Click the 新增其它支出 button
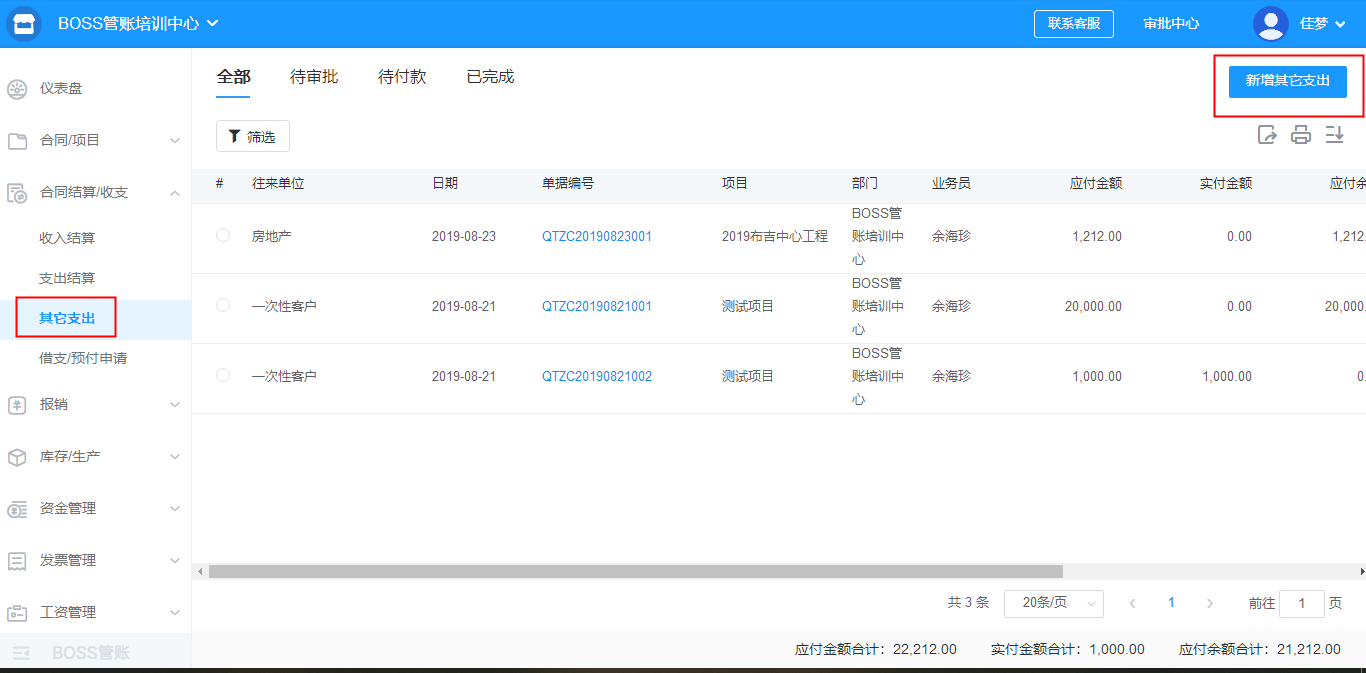Image resolution: width=1366 pixels, height=673 pixels. click(1288, 81)
